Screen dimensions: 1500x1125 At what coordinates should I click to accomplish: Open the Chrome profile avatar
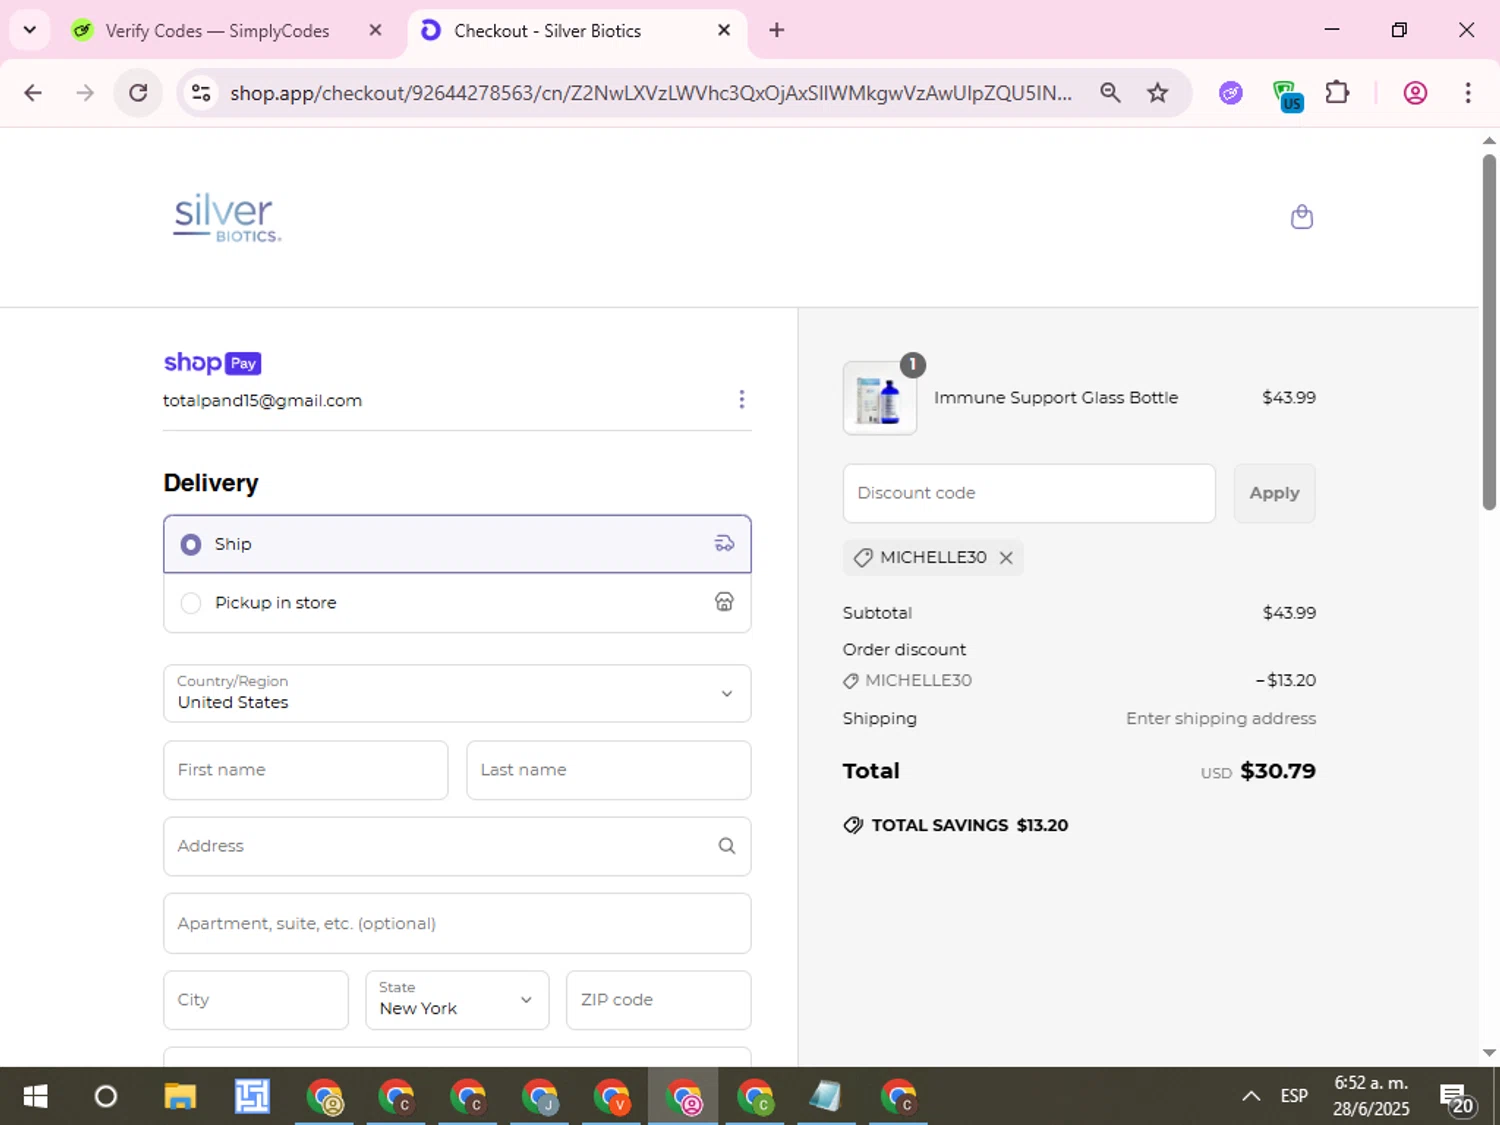point(1415,93)
